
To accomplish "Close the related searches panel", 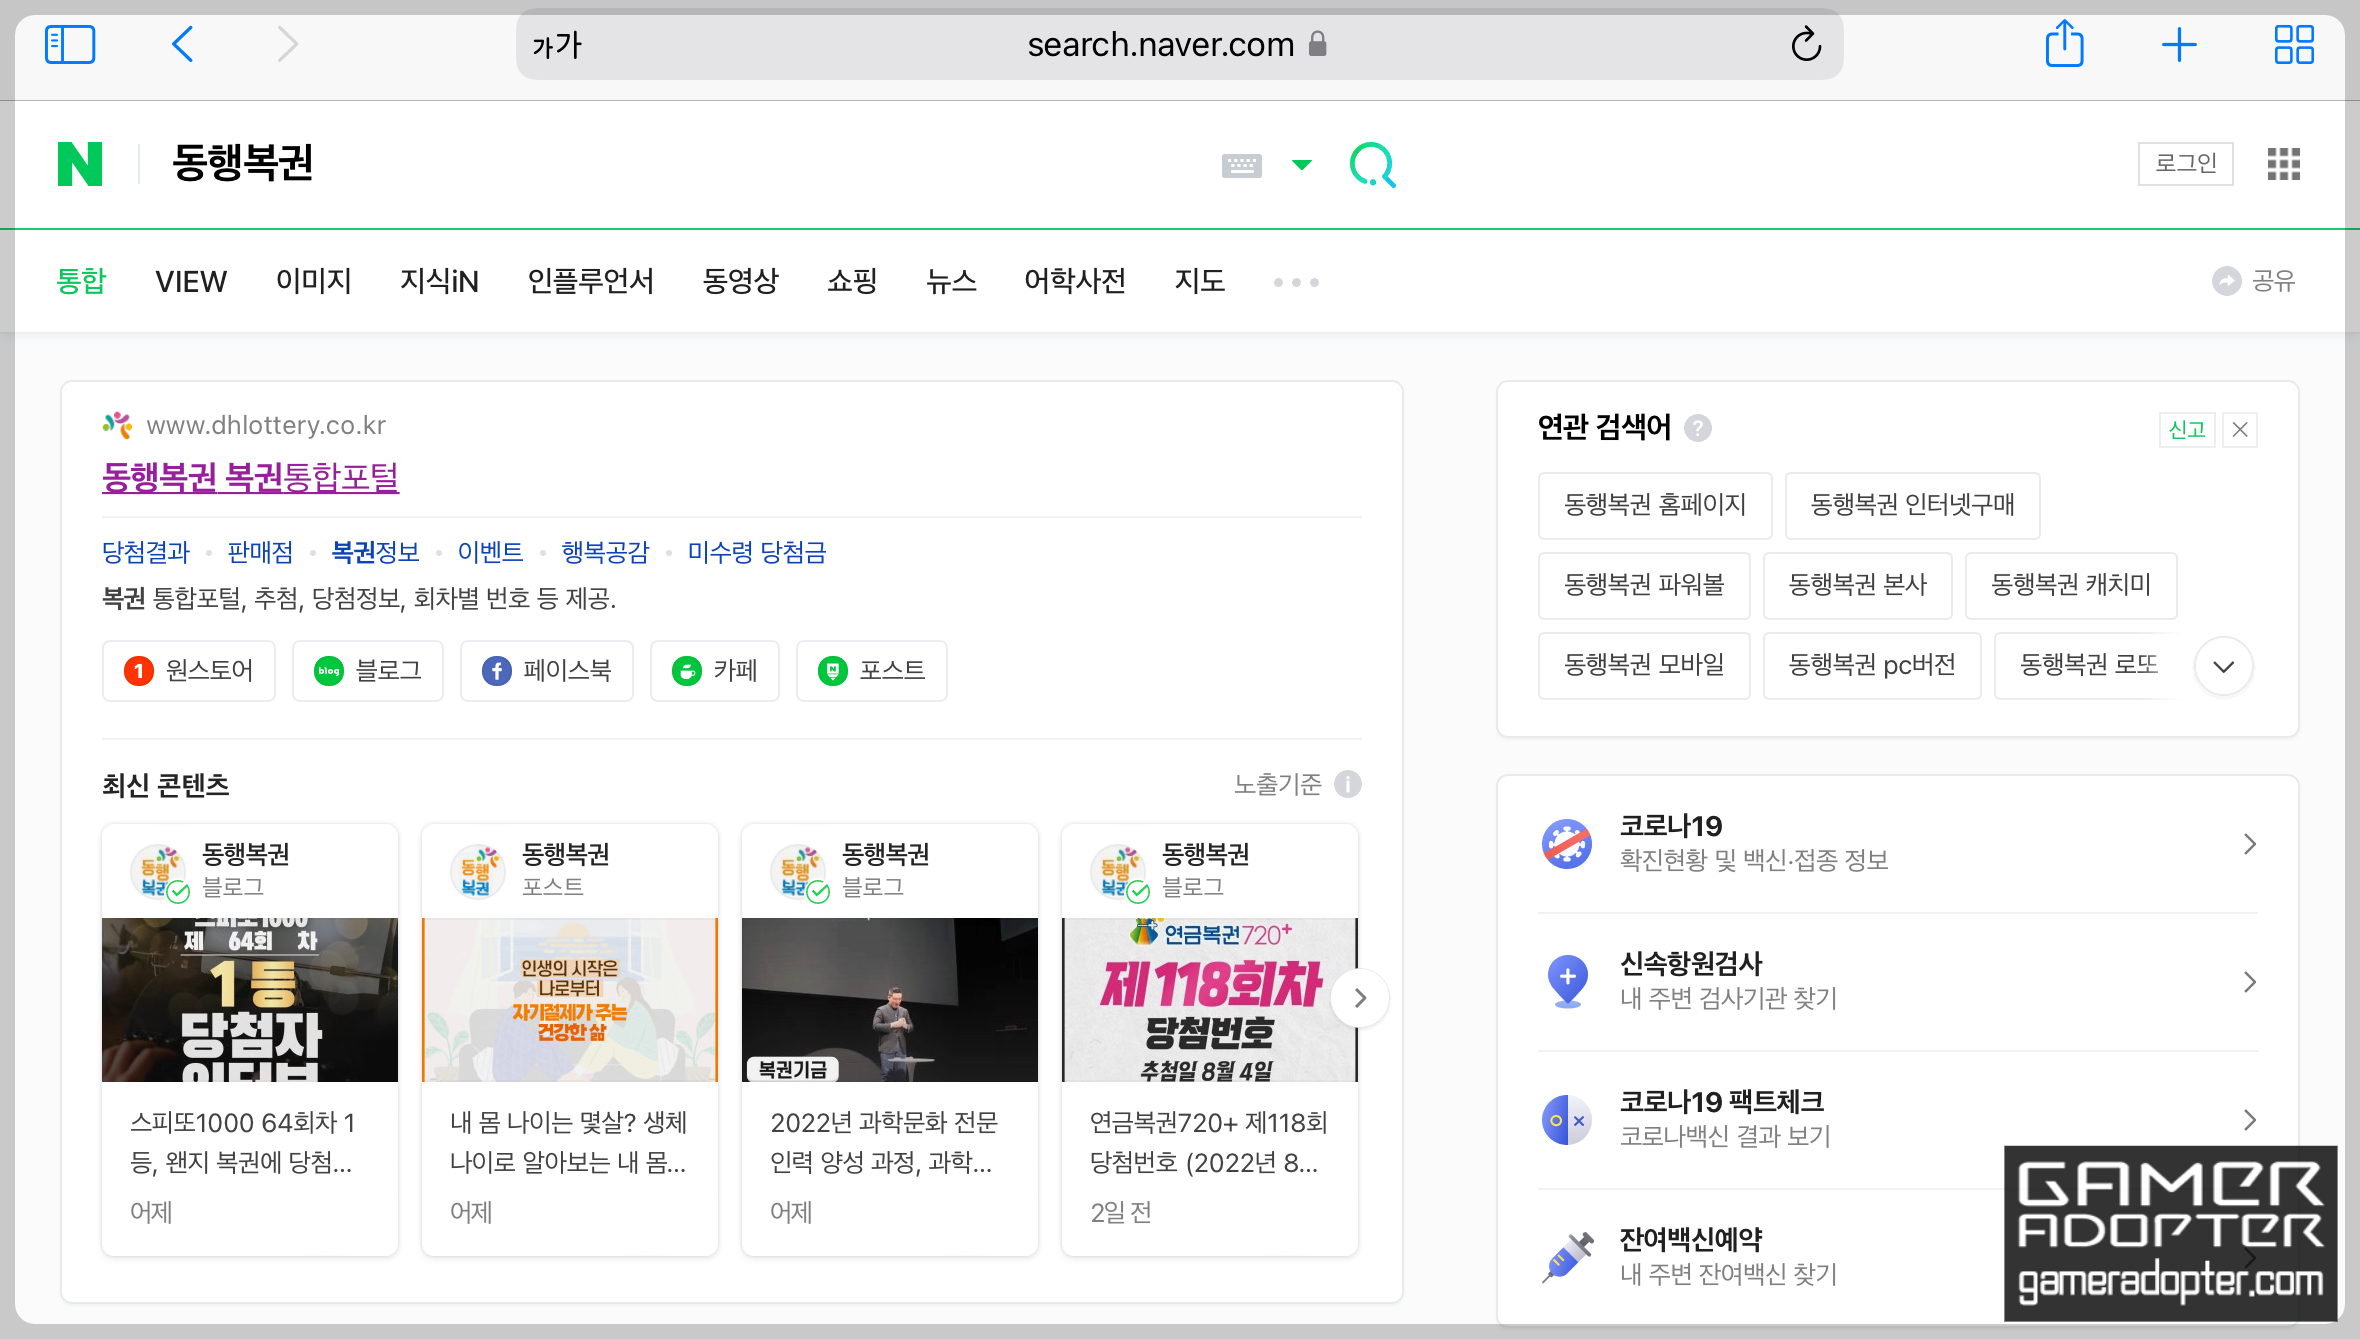I will click(x=2240, y=430).
